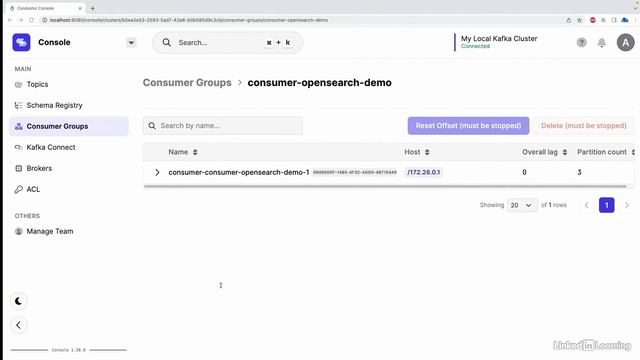Screen dimensions: 640x360
Task: Click the member ID text next to name
Action: coord(355,173)
